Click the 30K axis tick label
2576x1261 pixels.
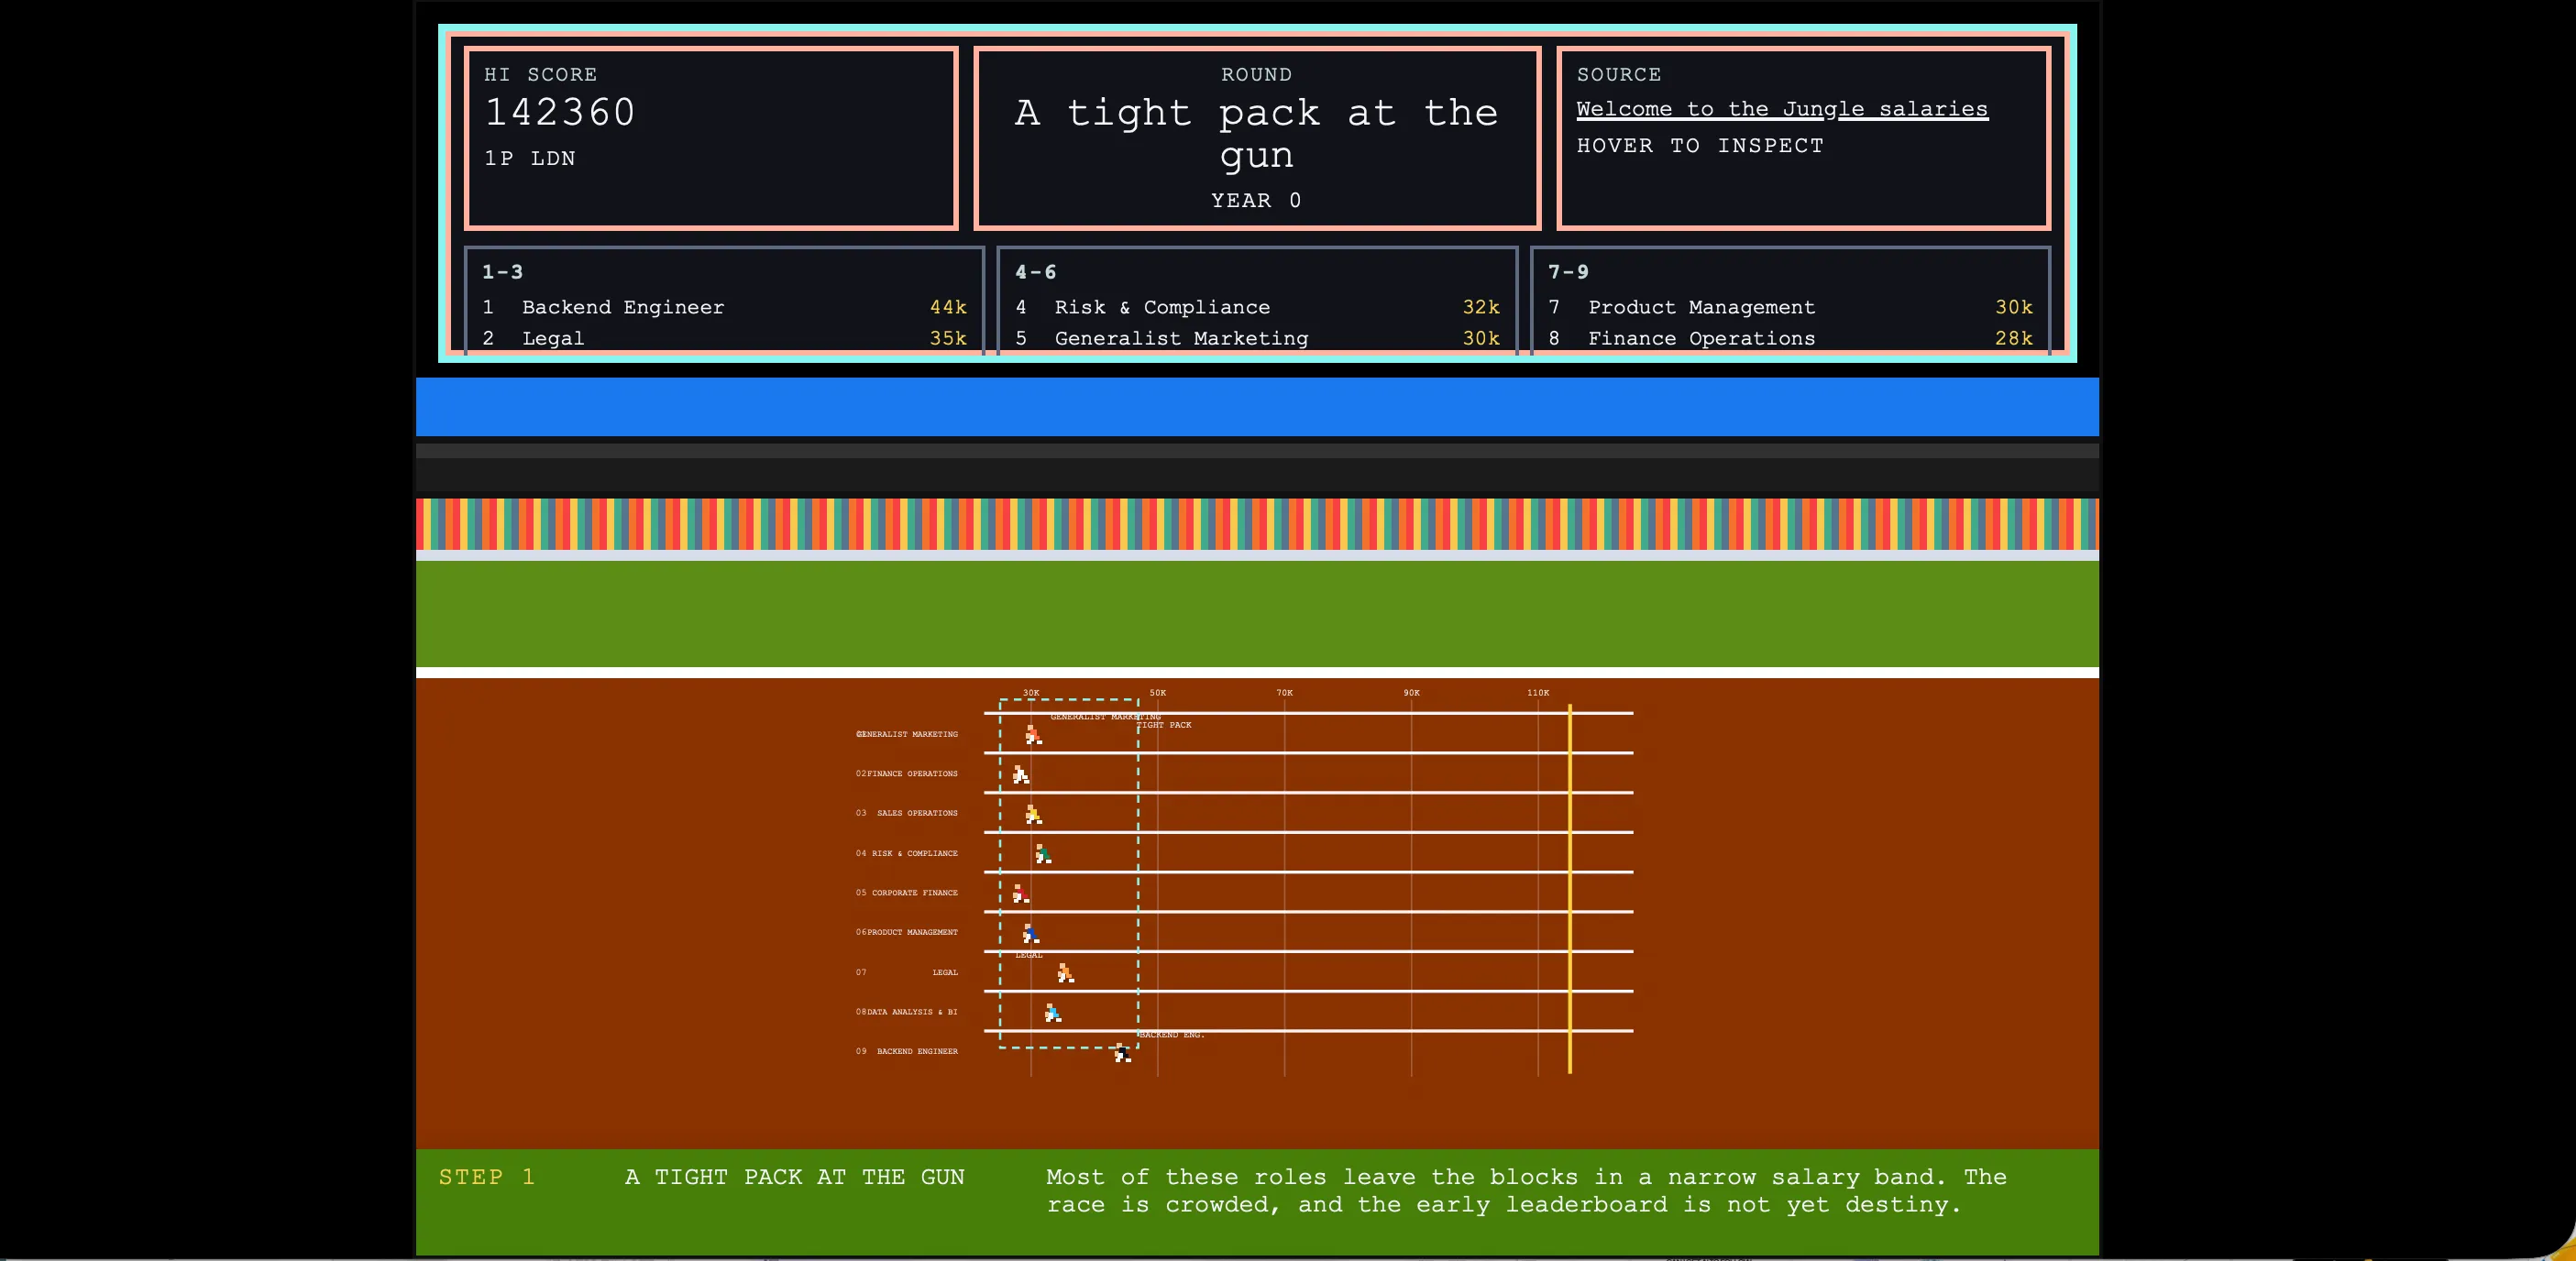pos(1031,692)
